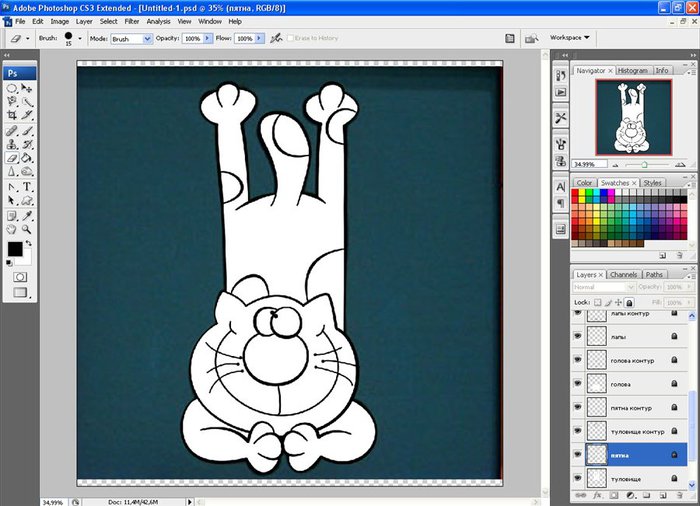The image size is (700, 506).
Task: Switch to the Paths tab
Action: (654, 275)
